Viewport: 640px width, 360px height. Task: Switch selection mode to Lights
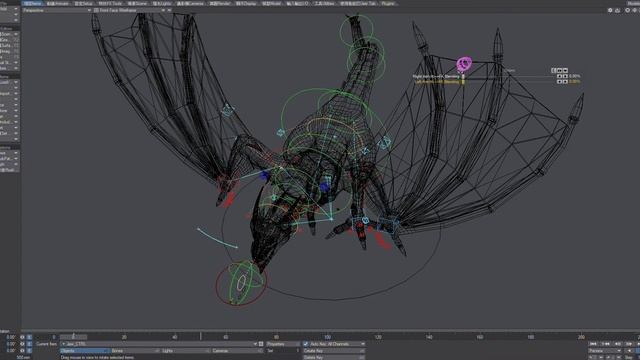coord(186,351)
